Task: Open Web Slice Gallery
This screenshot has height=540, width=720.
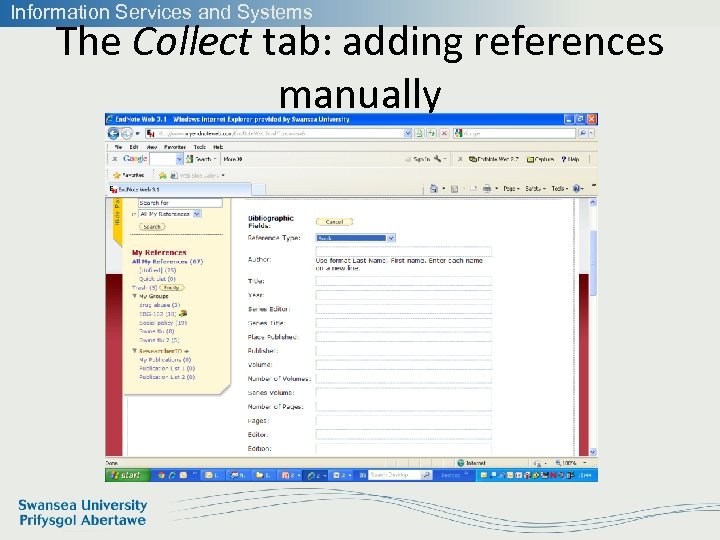Action: tap(197, 175)
